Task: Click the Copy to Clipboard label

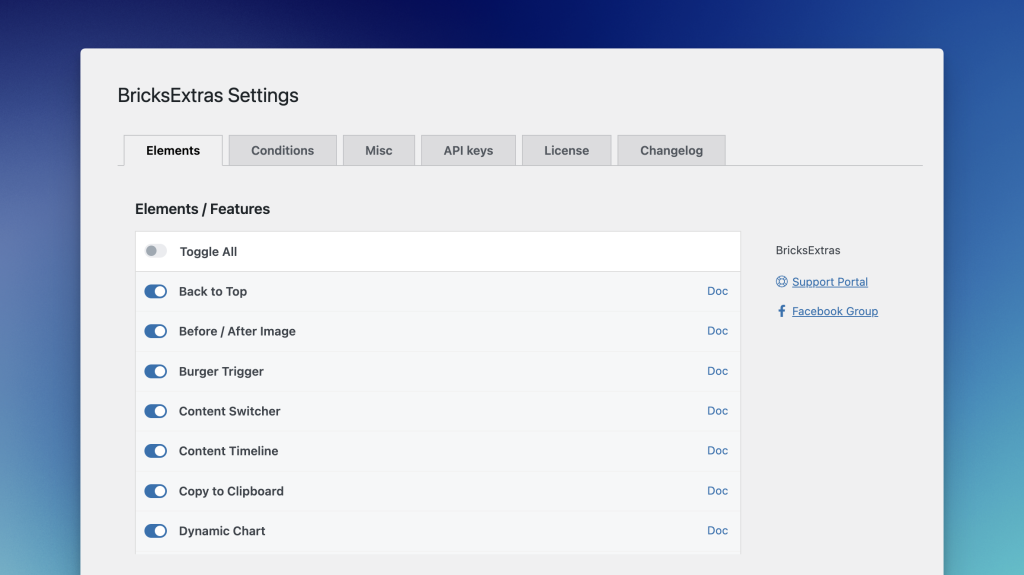Action: (231, 491)
